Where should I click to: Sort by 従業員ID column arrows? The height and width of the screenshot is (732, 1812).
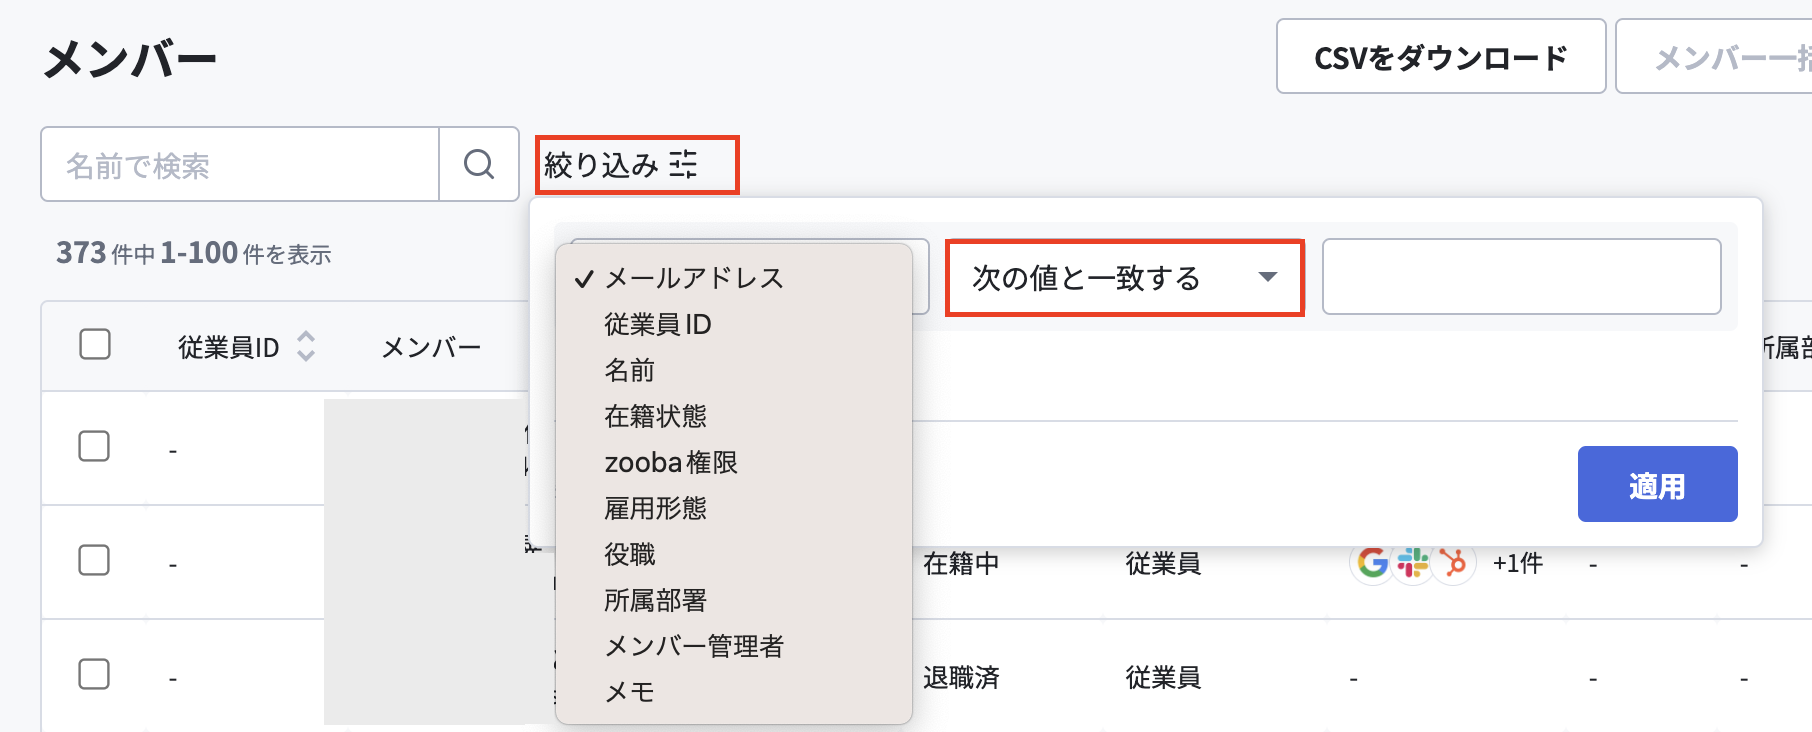click(x=306, y=346)
